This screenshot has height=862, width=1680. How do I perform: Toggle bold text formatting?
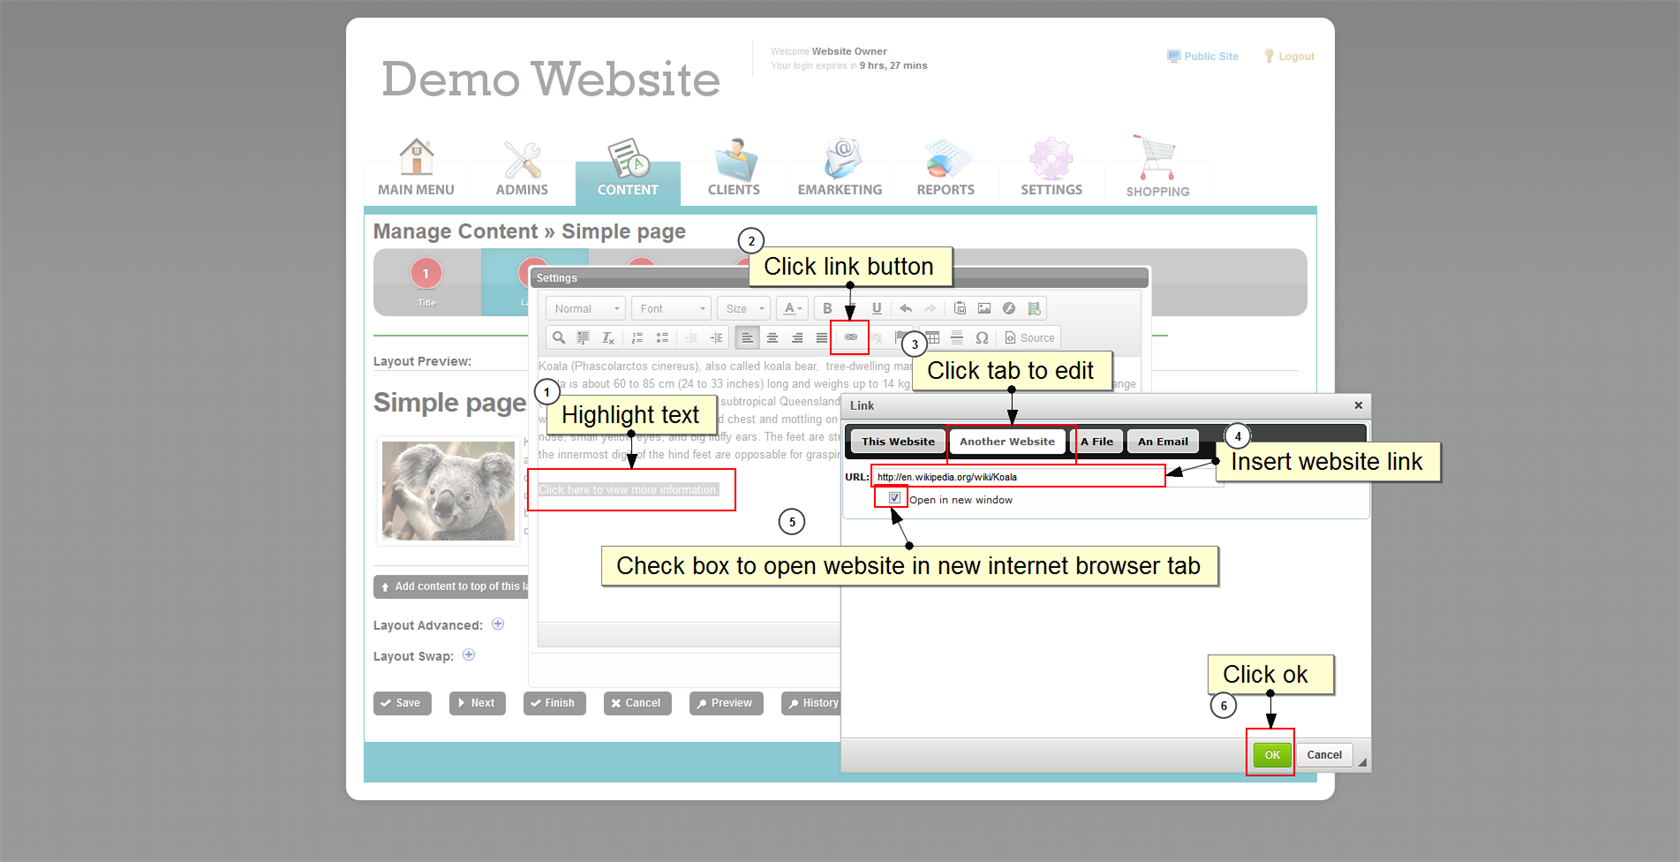pyautogui.click(x=827, y=309)
